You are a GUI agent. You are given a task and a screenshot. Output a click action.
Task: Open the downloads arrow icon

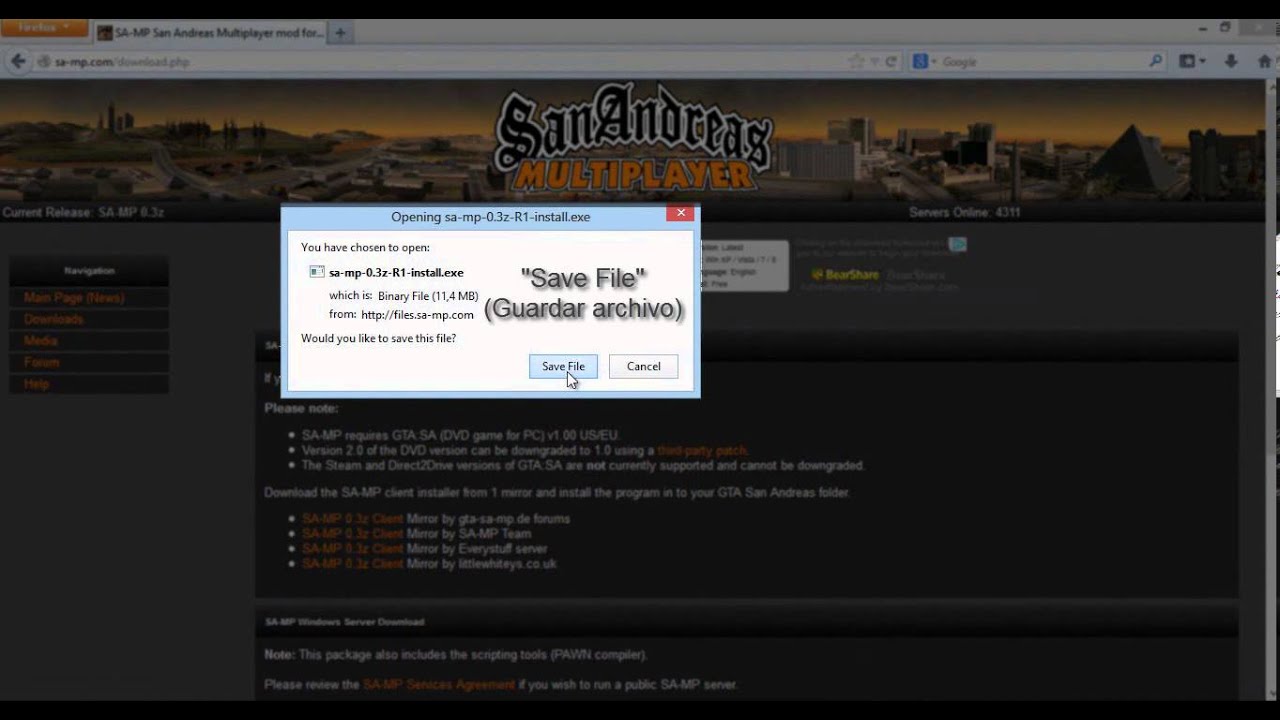[1232, 61]
